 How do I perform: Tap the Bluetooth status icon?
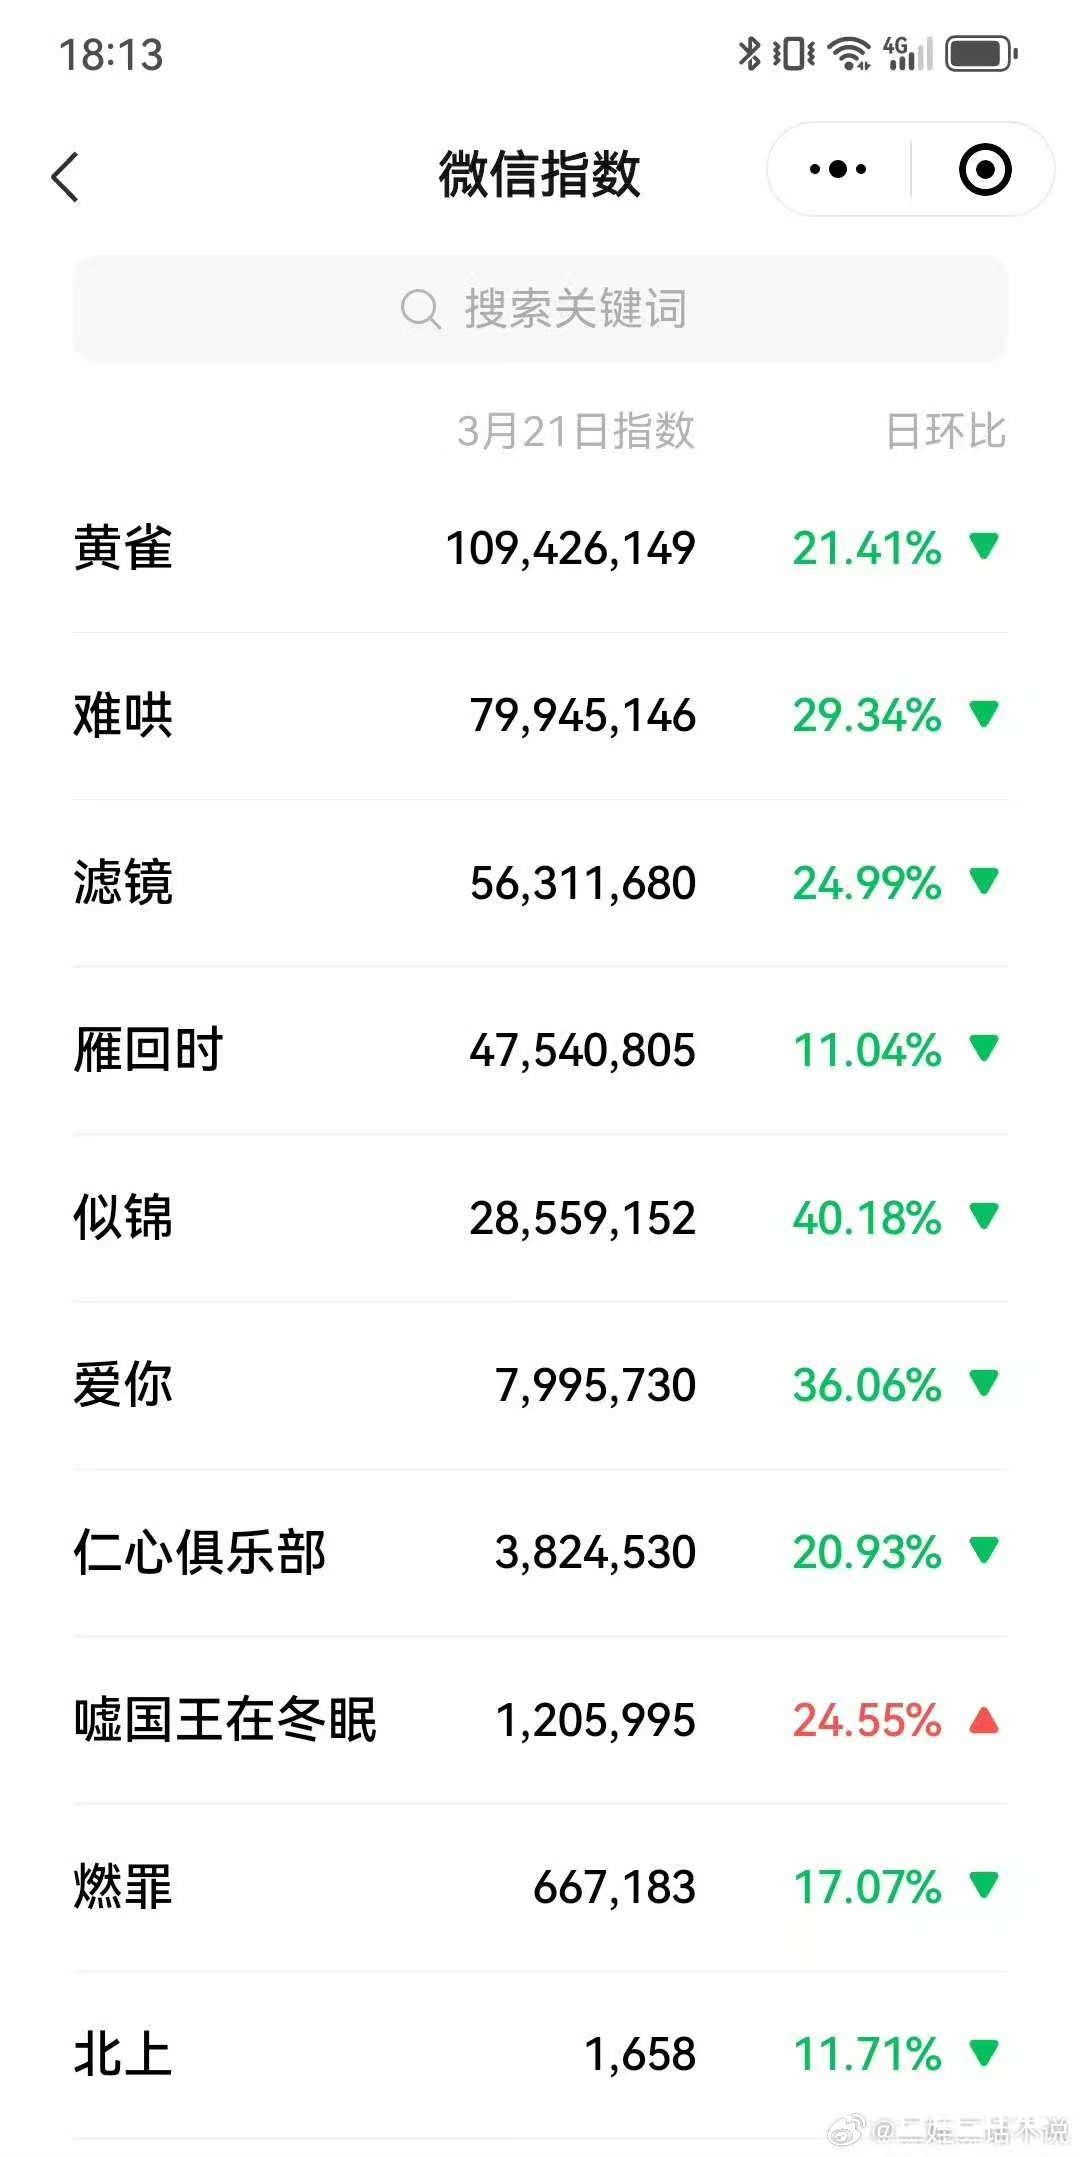[x=748, y=53]
